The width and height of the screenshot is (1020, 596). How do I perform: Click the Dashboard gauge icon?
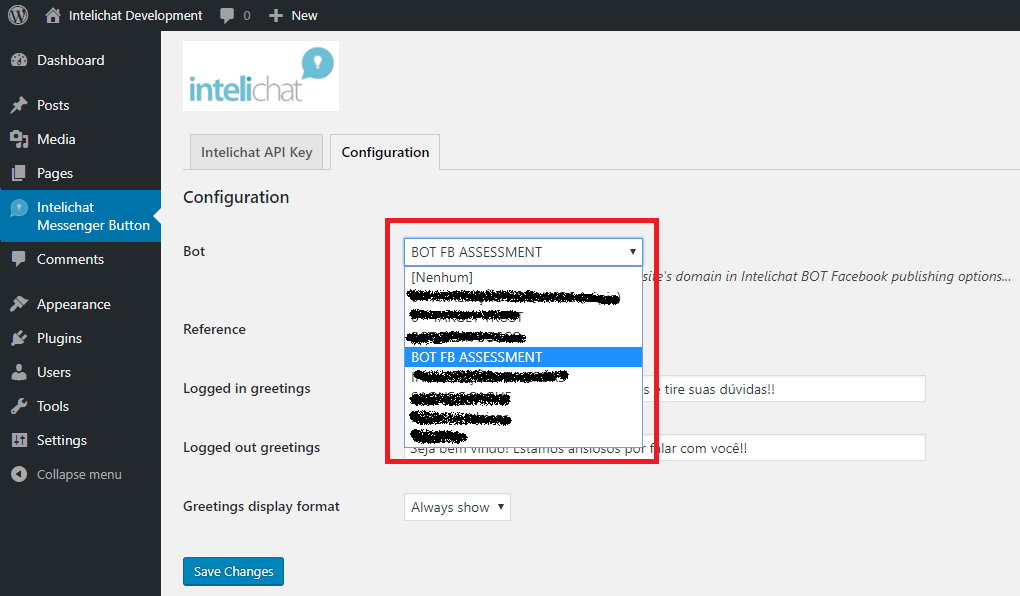click(19, 60)
